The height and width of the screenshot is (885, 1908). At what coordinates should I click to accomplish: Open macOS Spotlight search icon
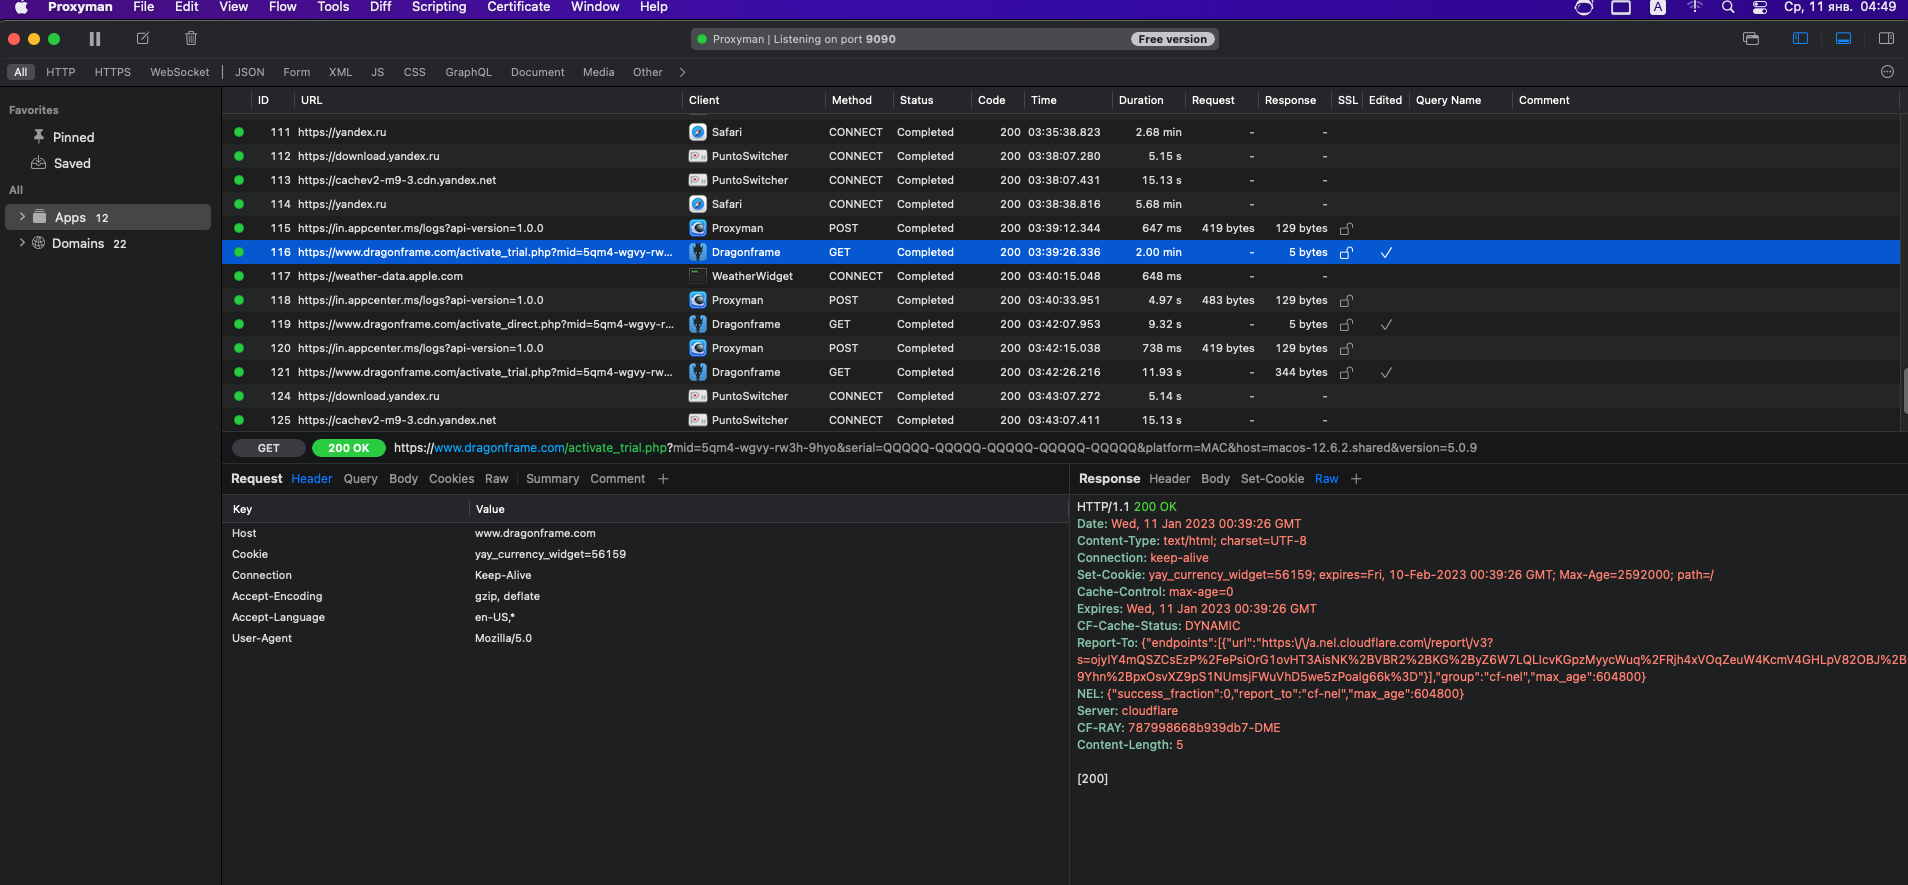pos(1728,7)
